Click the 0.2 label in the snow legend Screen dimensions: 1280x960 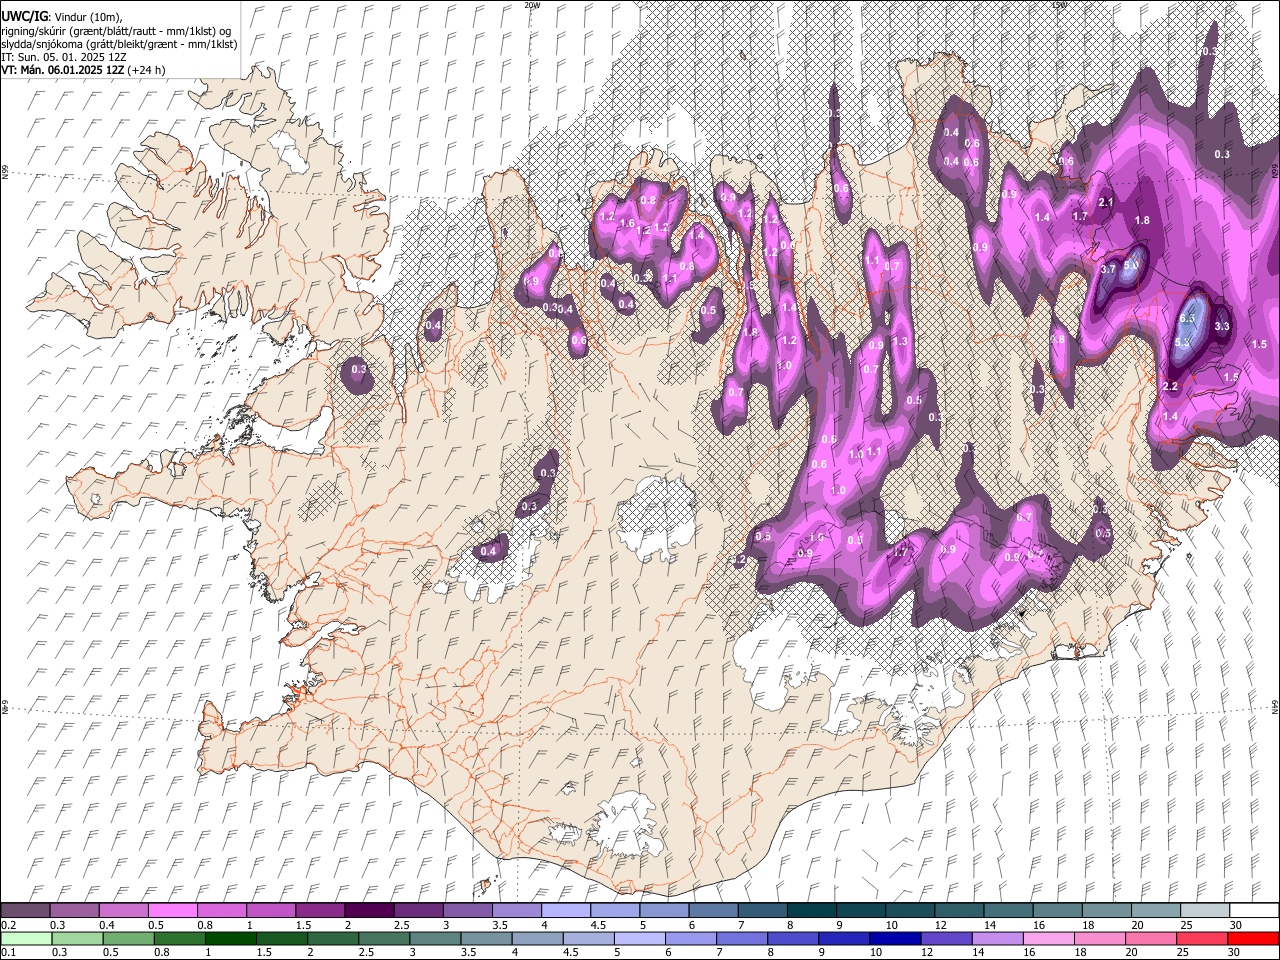pos(8,925)
